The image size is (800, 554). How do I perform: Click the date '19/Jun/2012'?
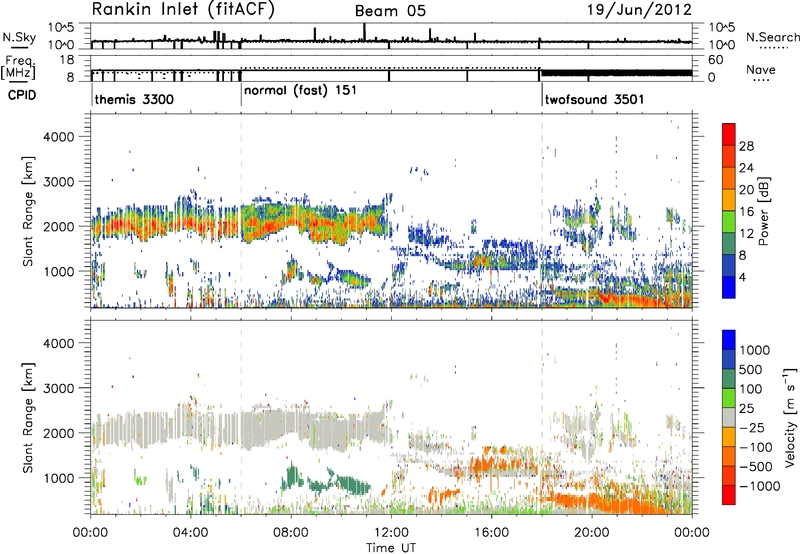(639, 10)
